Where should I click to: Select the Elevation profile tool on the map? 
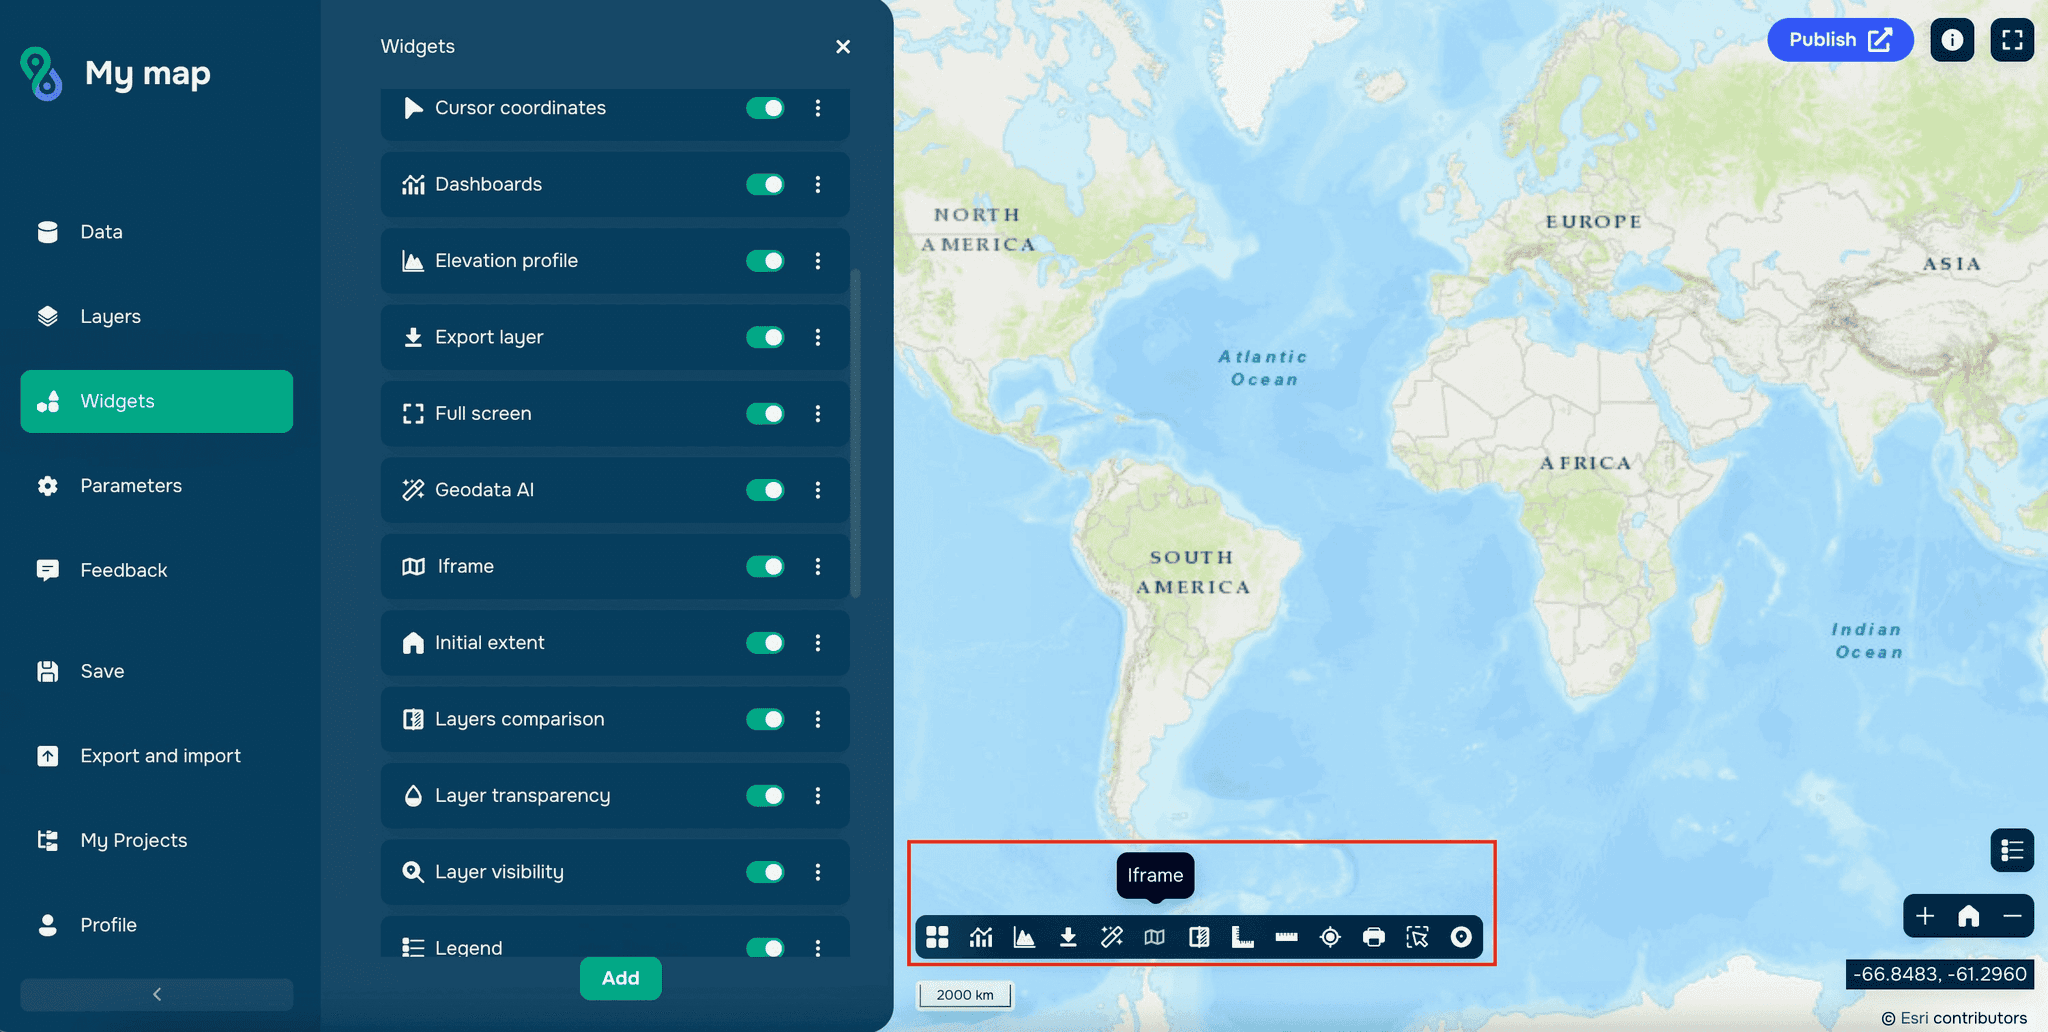point(1024,938)
